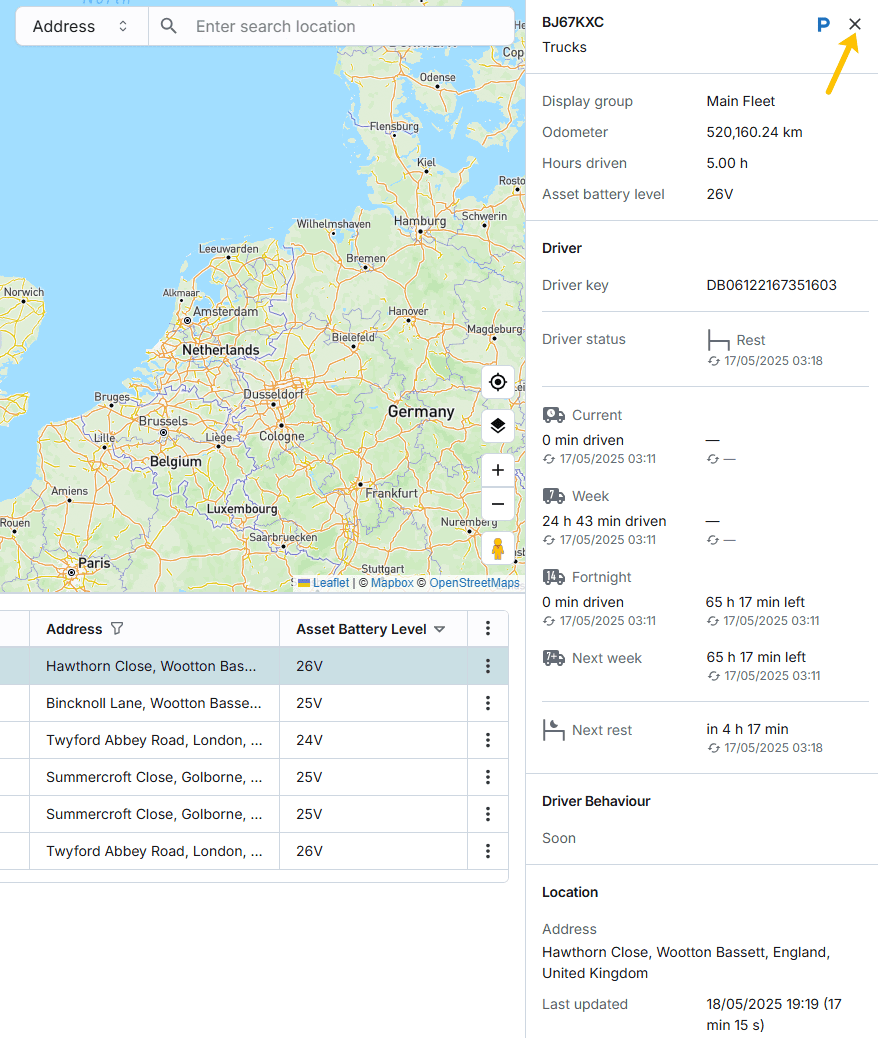Close the BJ67KXC details panel

pos(855,25)
